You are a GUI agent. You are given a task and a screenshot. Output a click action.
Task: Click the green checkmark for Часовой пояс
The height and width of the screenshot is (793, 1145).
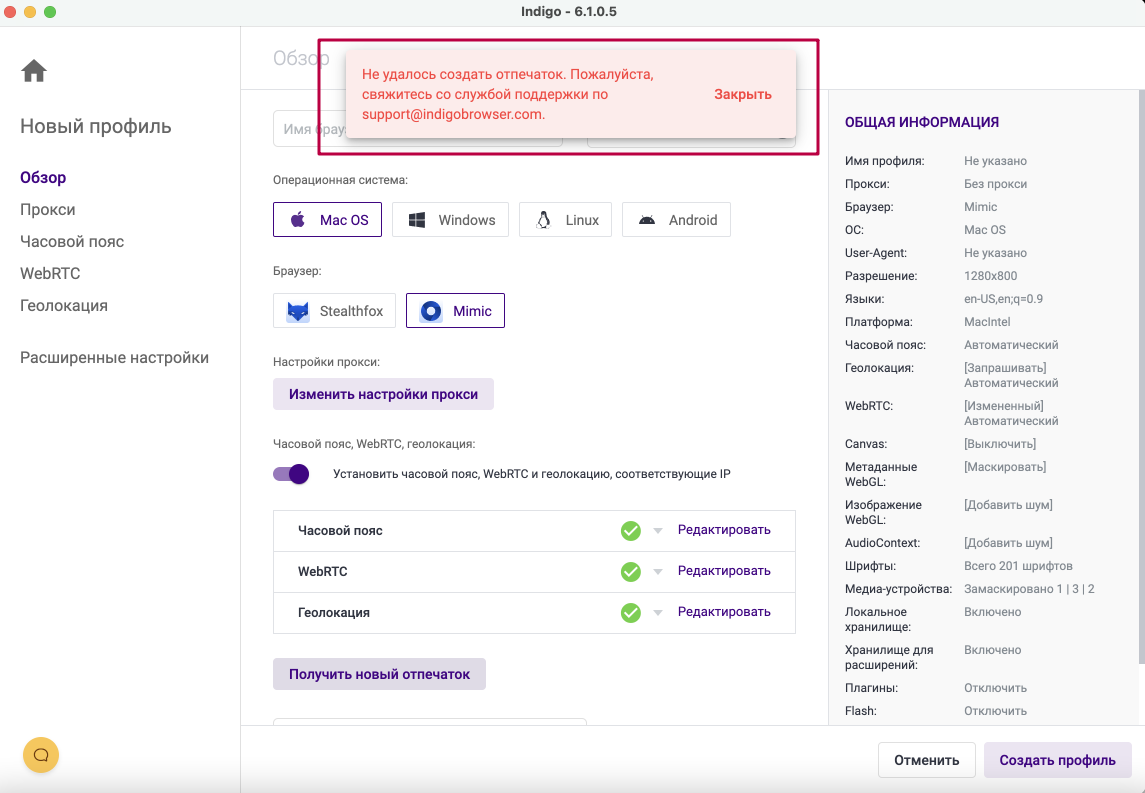click(x=631, y=531)
